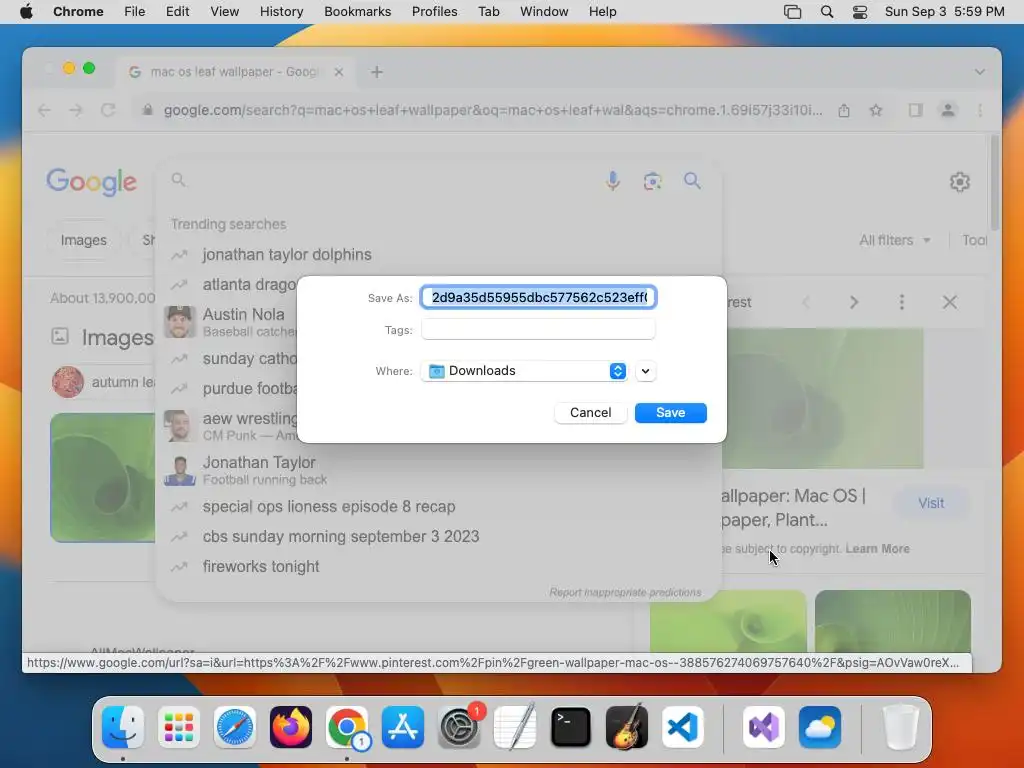1024x768 pixels.
Task: Open Google settings gear
Action: [959, 182]
